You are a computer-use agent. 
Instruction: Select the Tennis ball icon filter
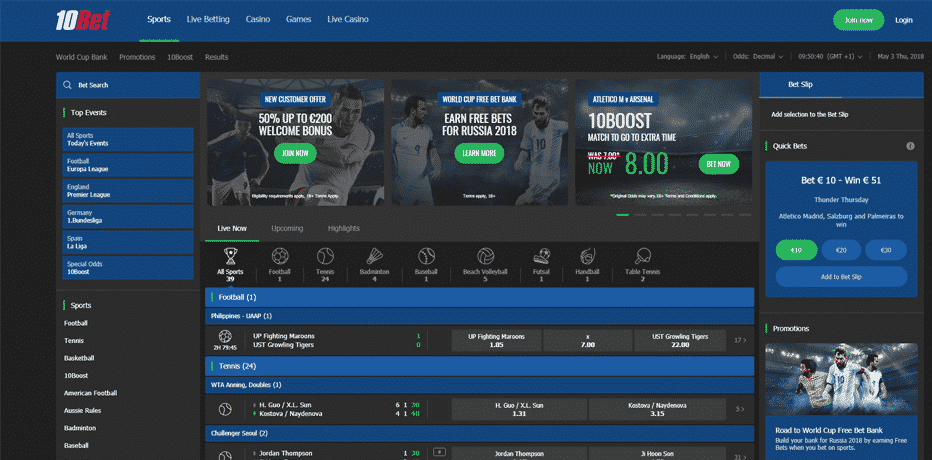point(325,256)
